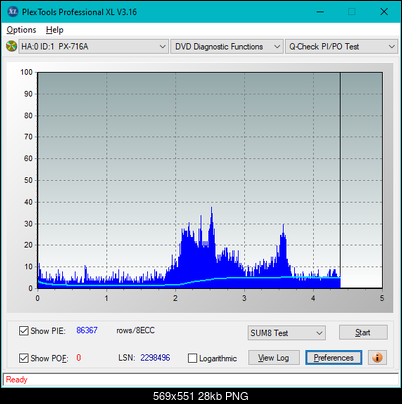Open the Help menu
Image resolution: width=402 pixels, height=404 pixels.
pos(55,30)
